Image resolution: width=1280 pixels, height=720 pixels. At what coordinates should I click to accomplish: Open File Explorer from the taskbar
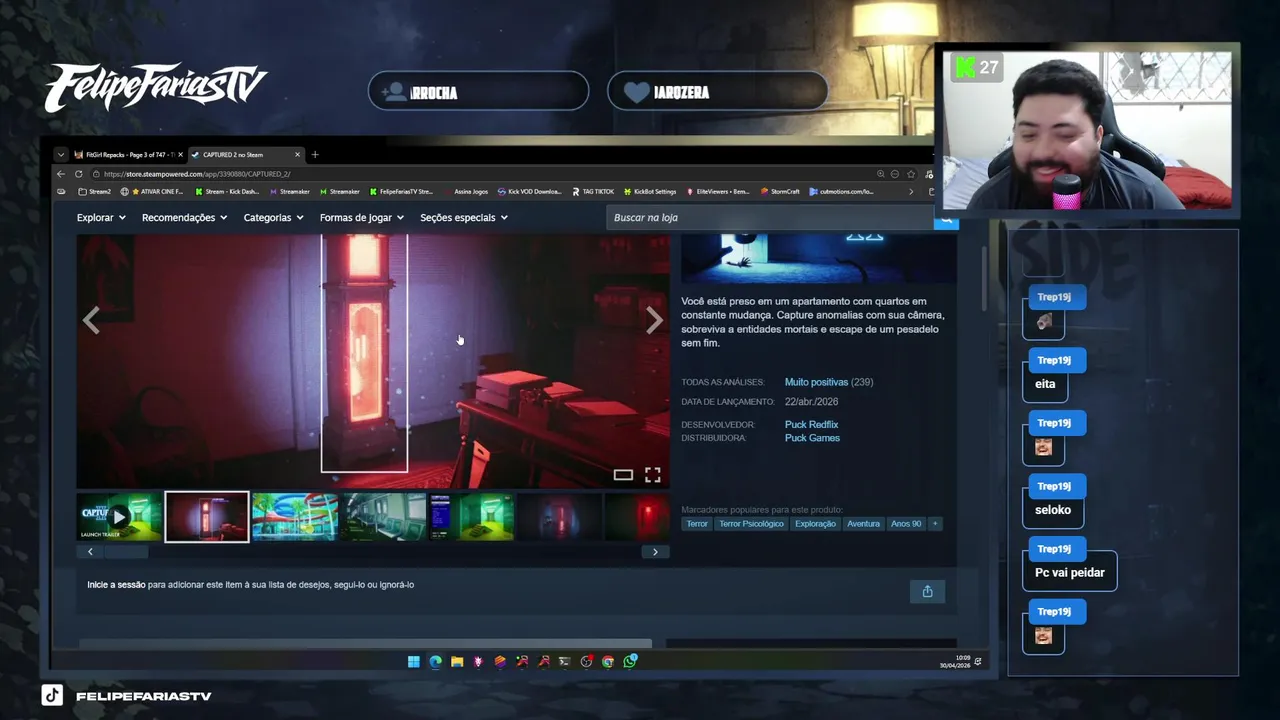[x=457, y=661]
